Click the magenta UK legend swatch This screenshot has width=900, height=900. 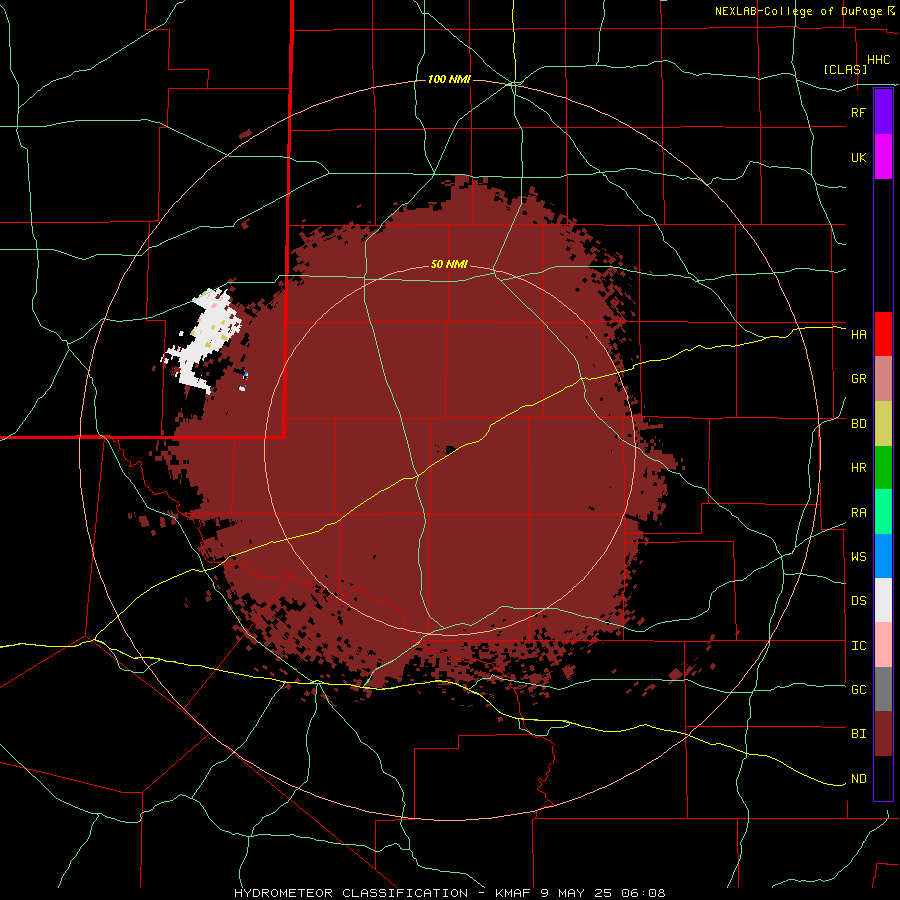click(x=883, y=157)
